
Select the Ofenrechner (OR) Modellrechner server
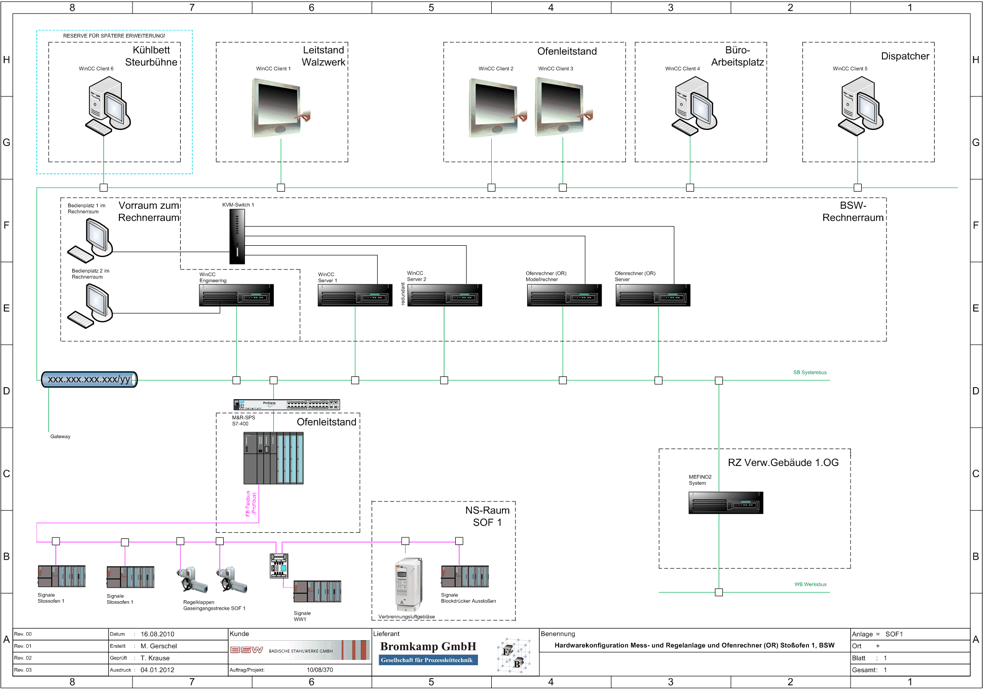click(564, 296)
